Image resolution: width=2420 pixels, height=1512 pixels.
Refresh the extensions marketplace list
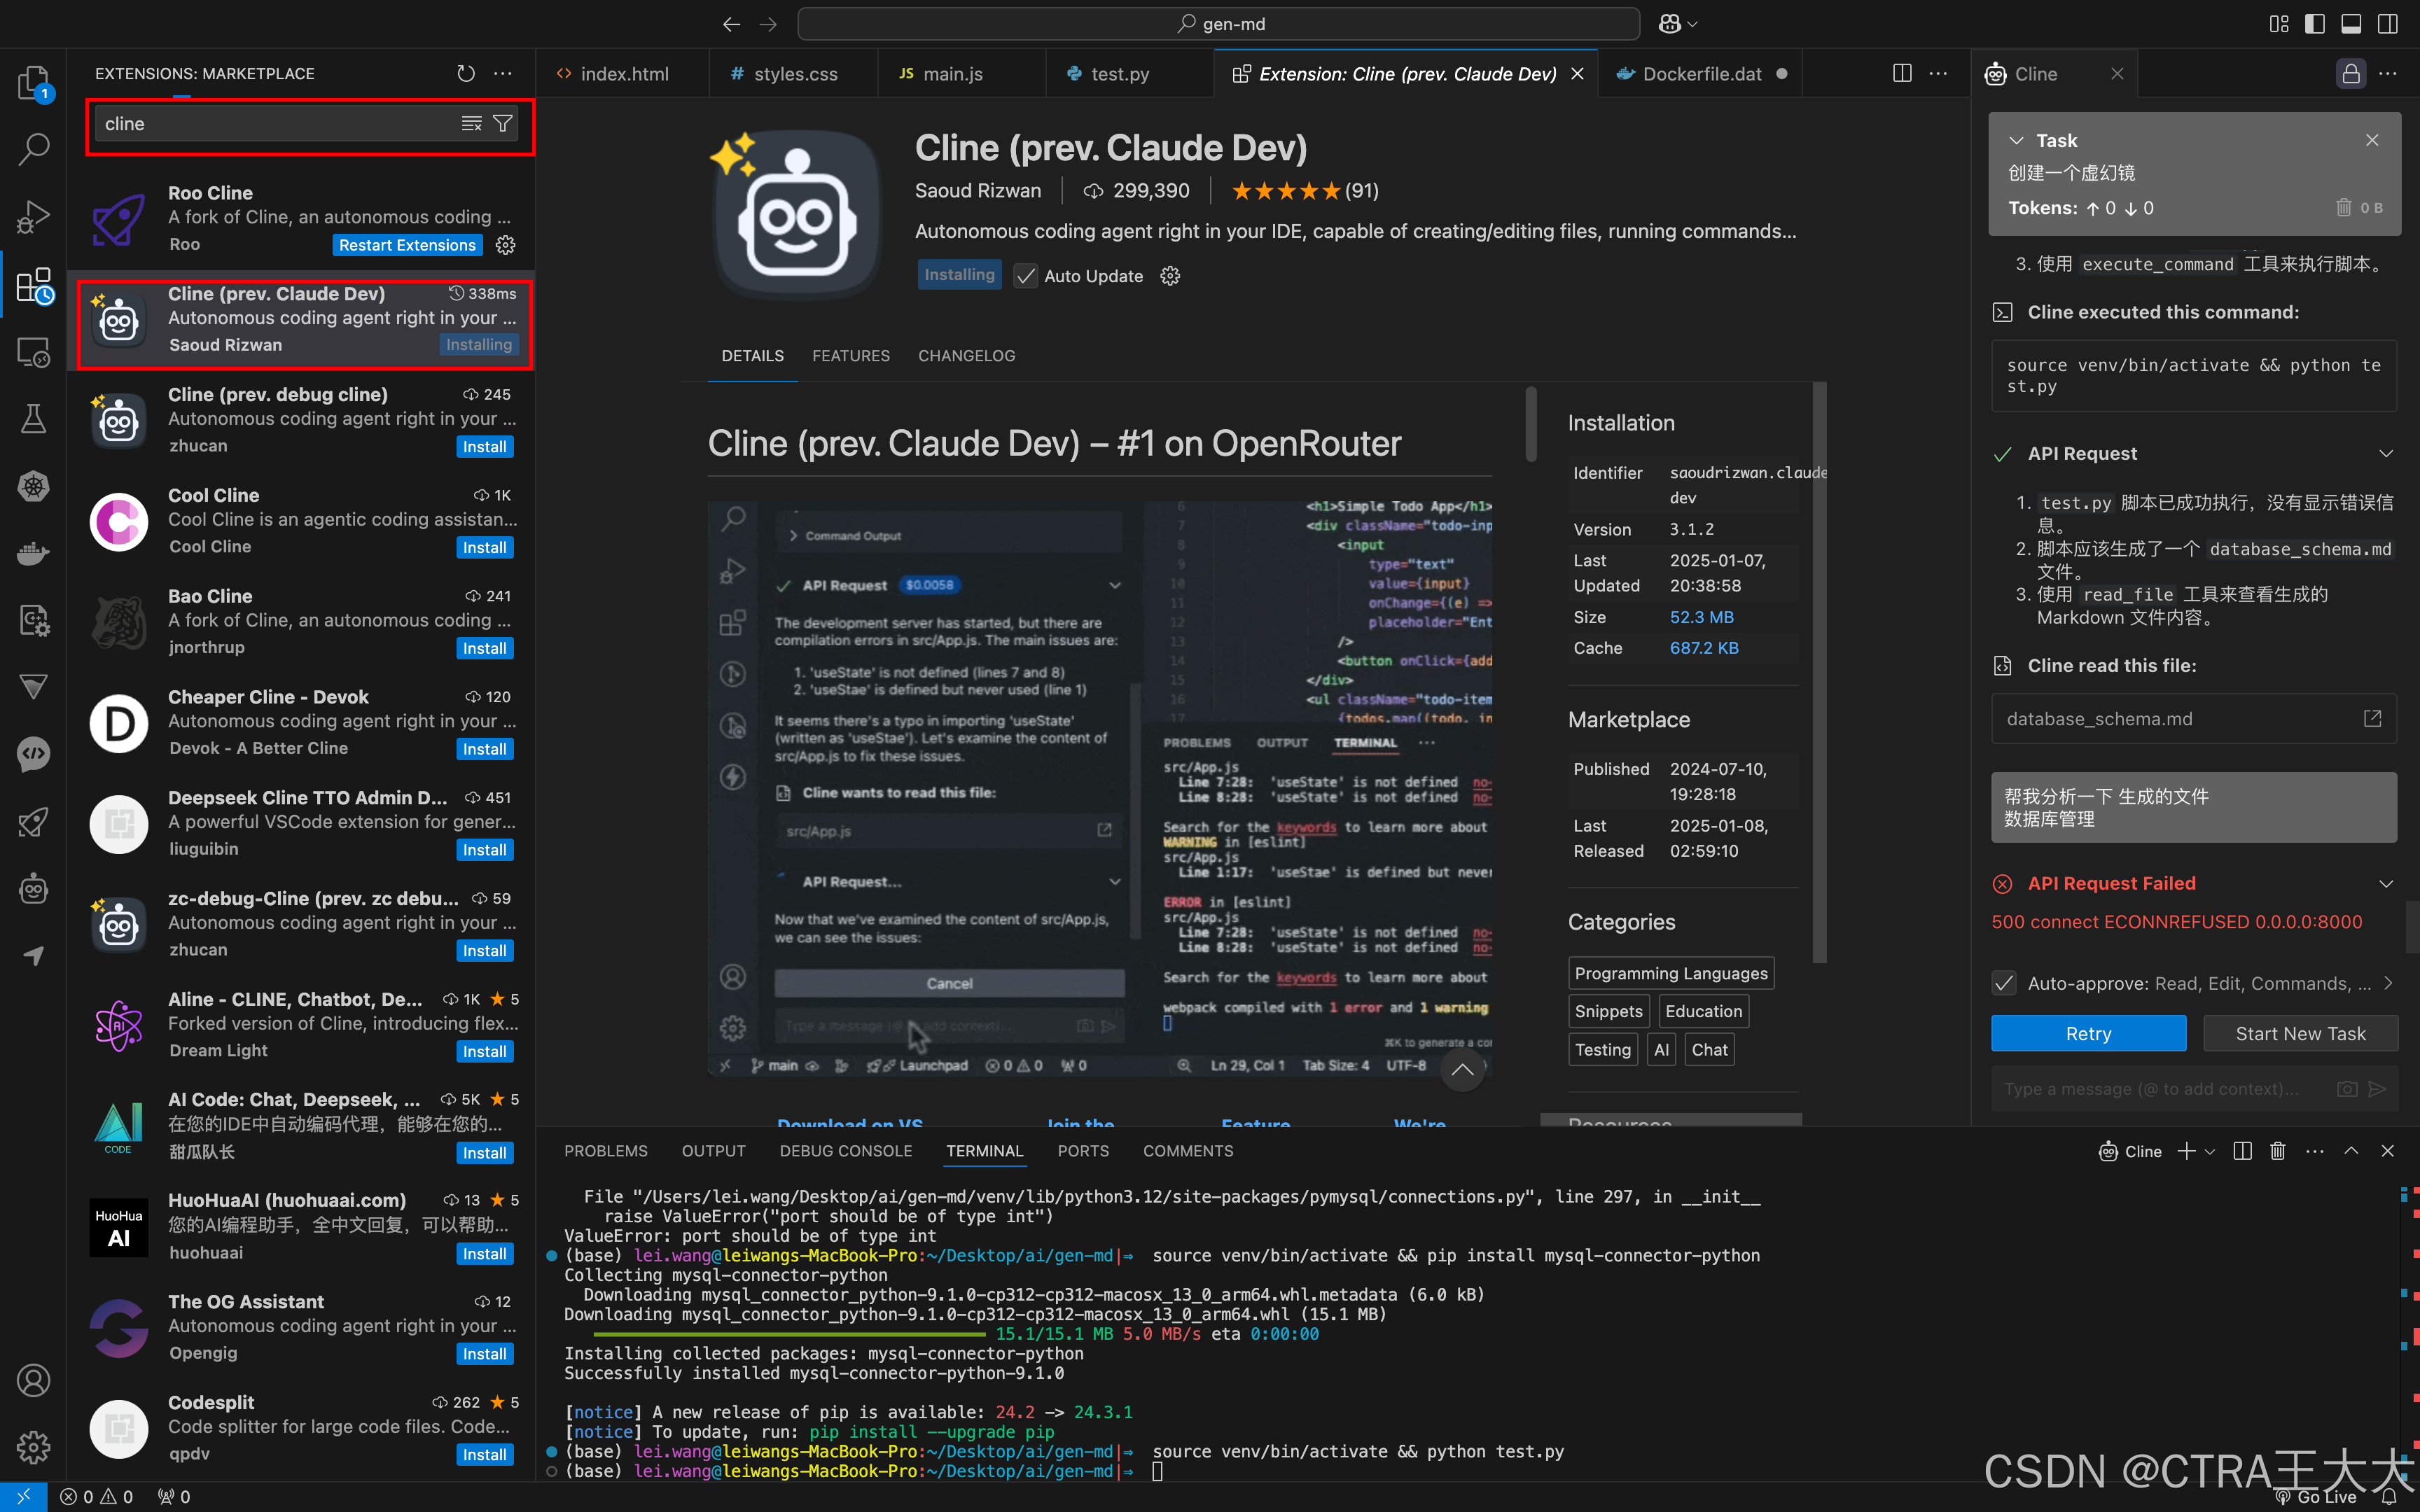[x=466, y=74]
